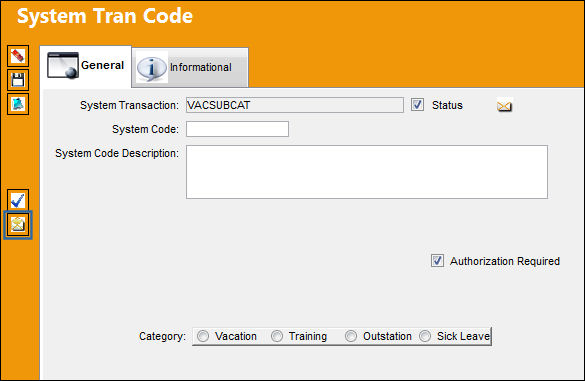
Task: Click the highlighted envelope icon in sidebar
Action: pos(18,225)
